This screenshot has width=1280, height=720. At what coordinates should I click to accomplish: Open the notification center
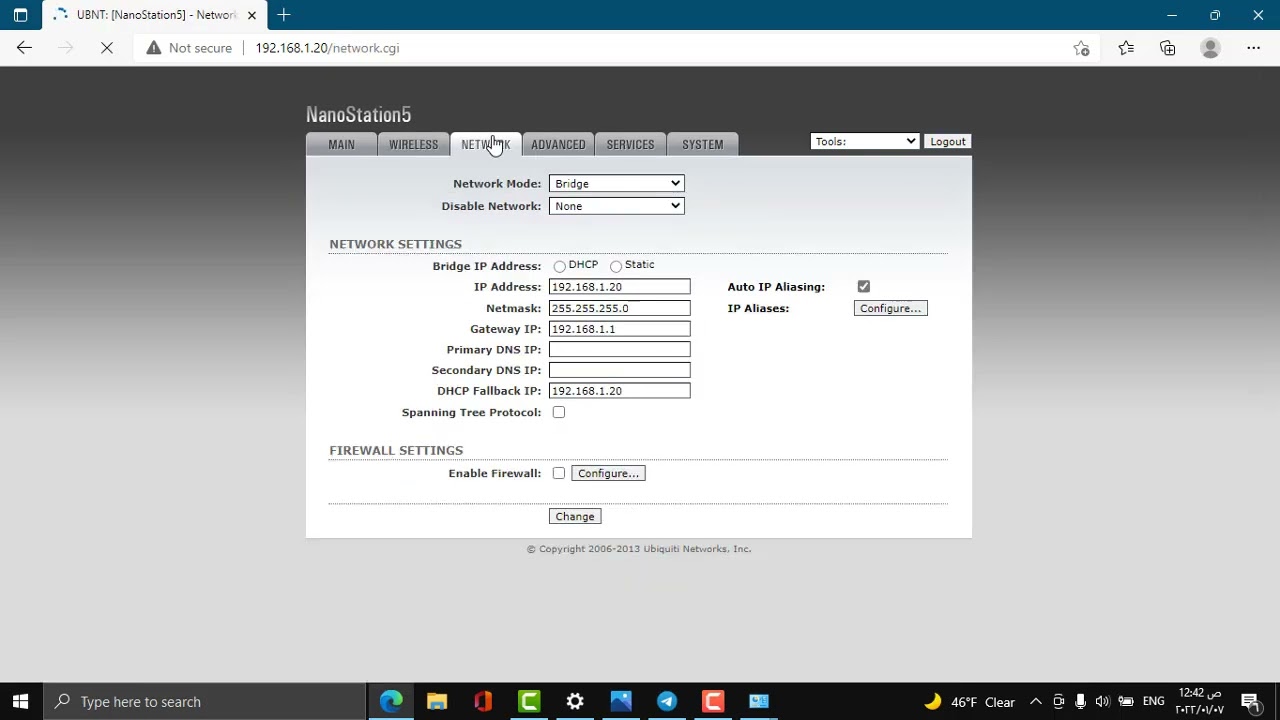pyautogui.click(x=1250, y=701)
